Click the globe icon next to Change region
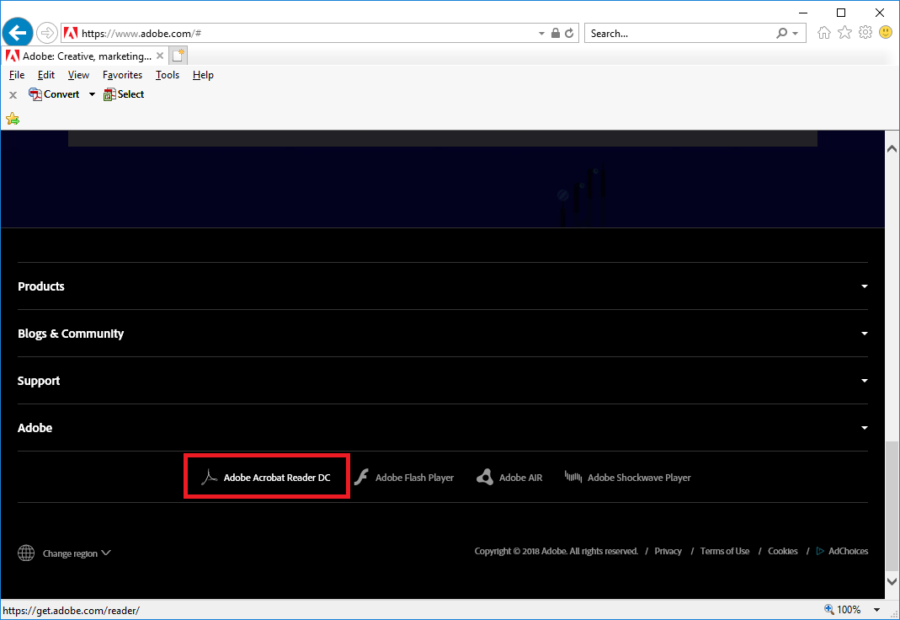 pos(24,552)
